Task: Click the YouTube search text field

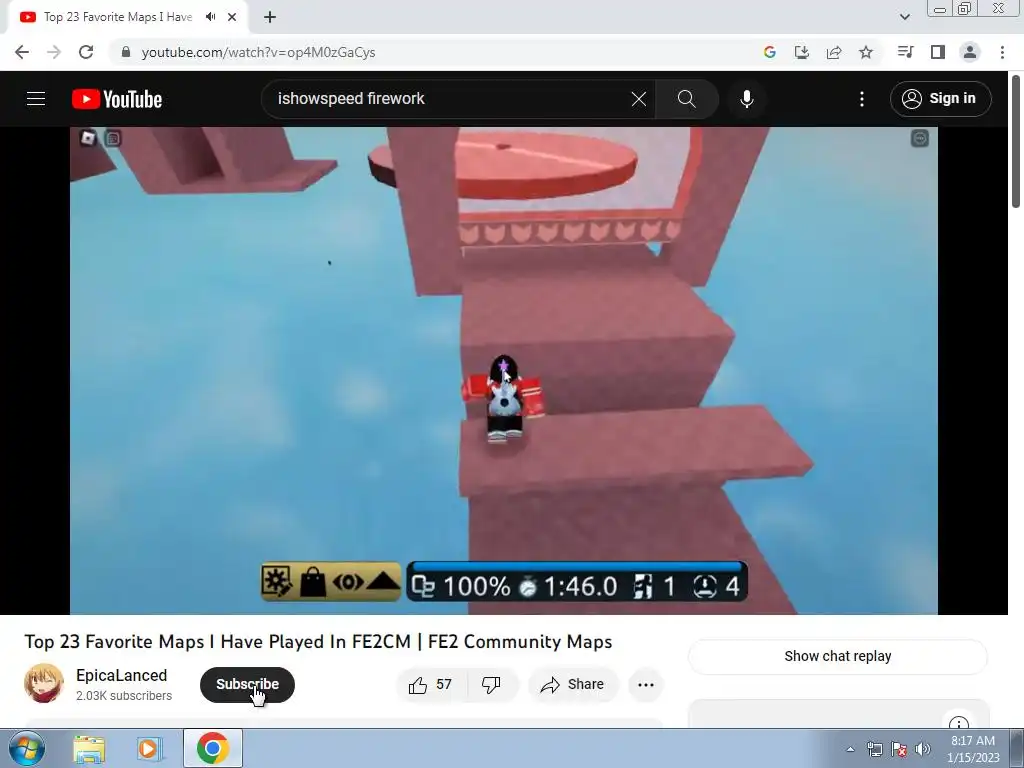Action: coord(451,99)
